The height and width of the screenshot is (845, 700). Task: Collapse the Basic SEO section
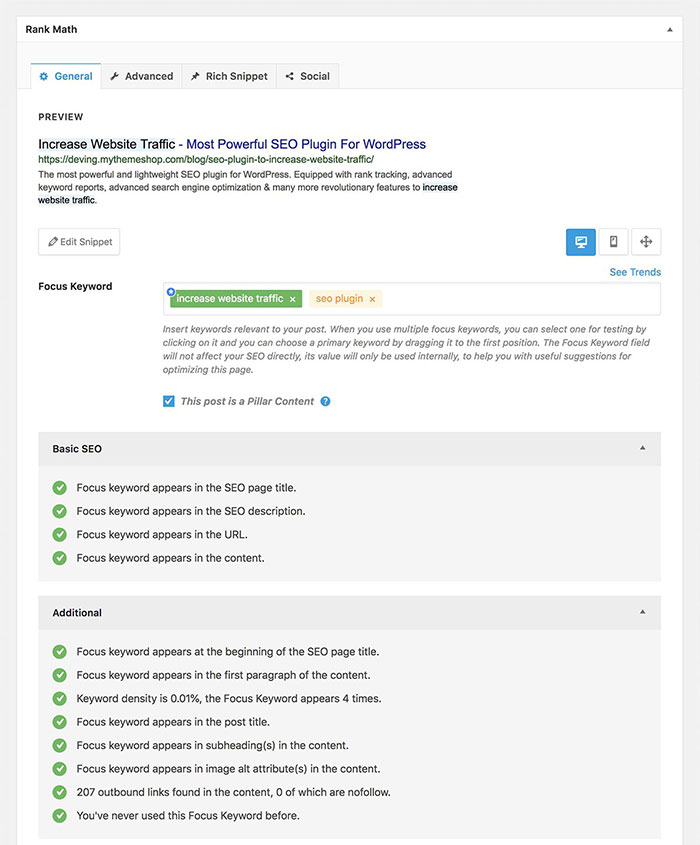[642, 448]
